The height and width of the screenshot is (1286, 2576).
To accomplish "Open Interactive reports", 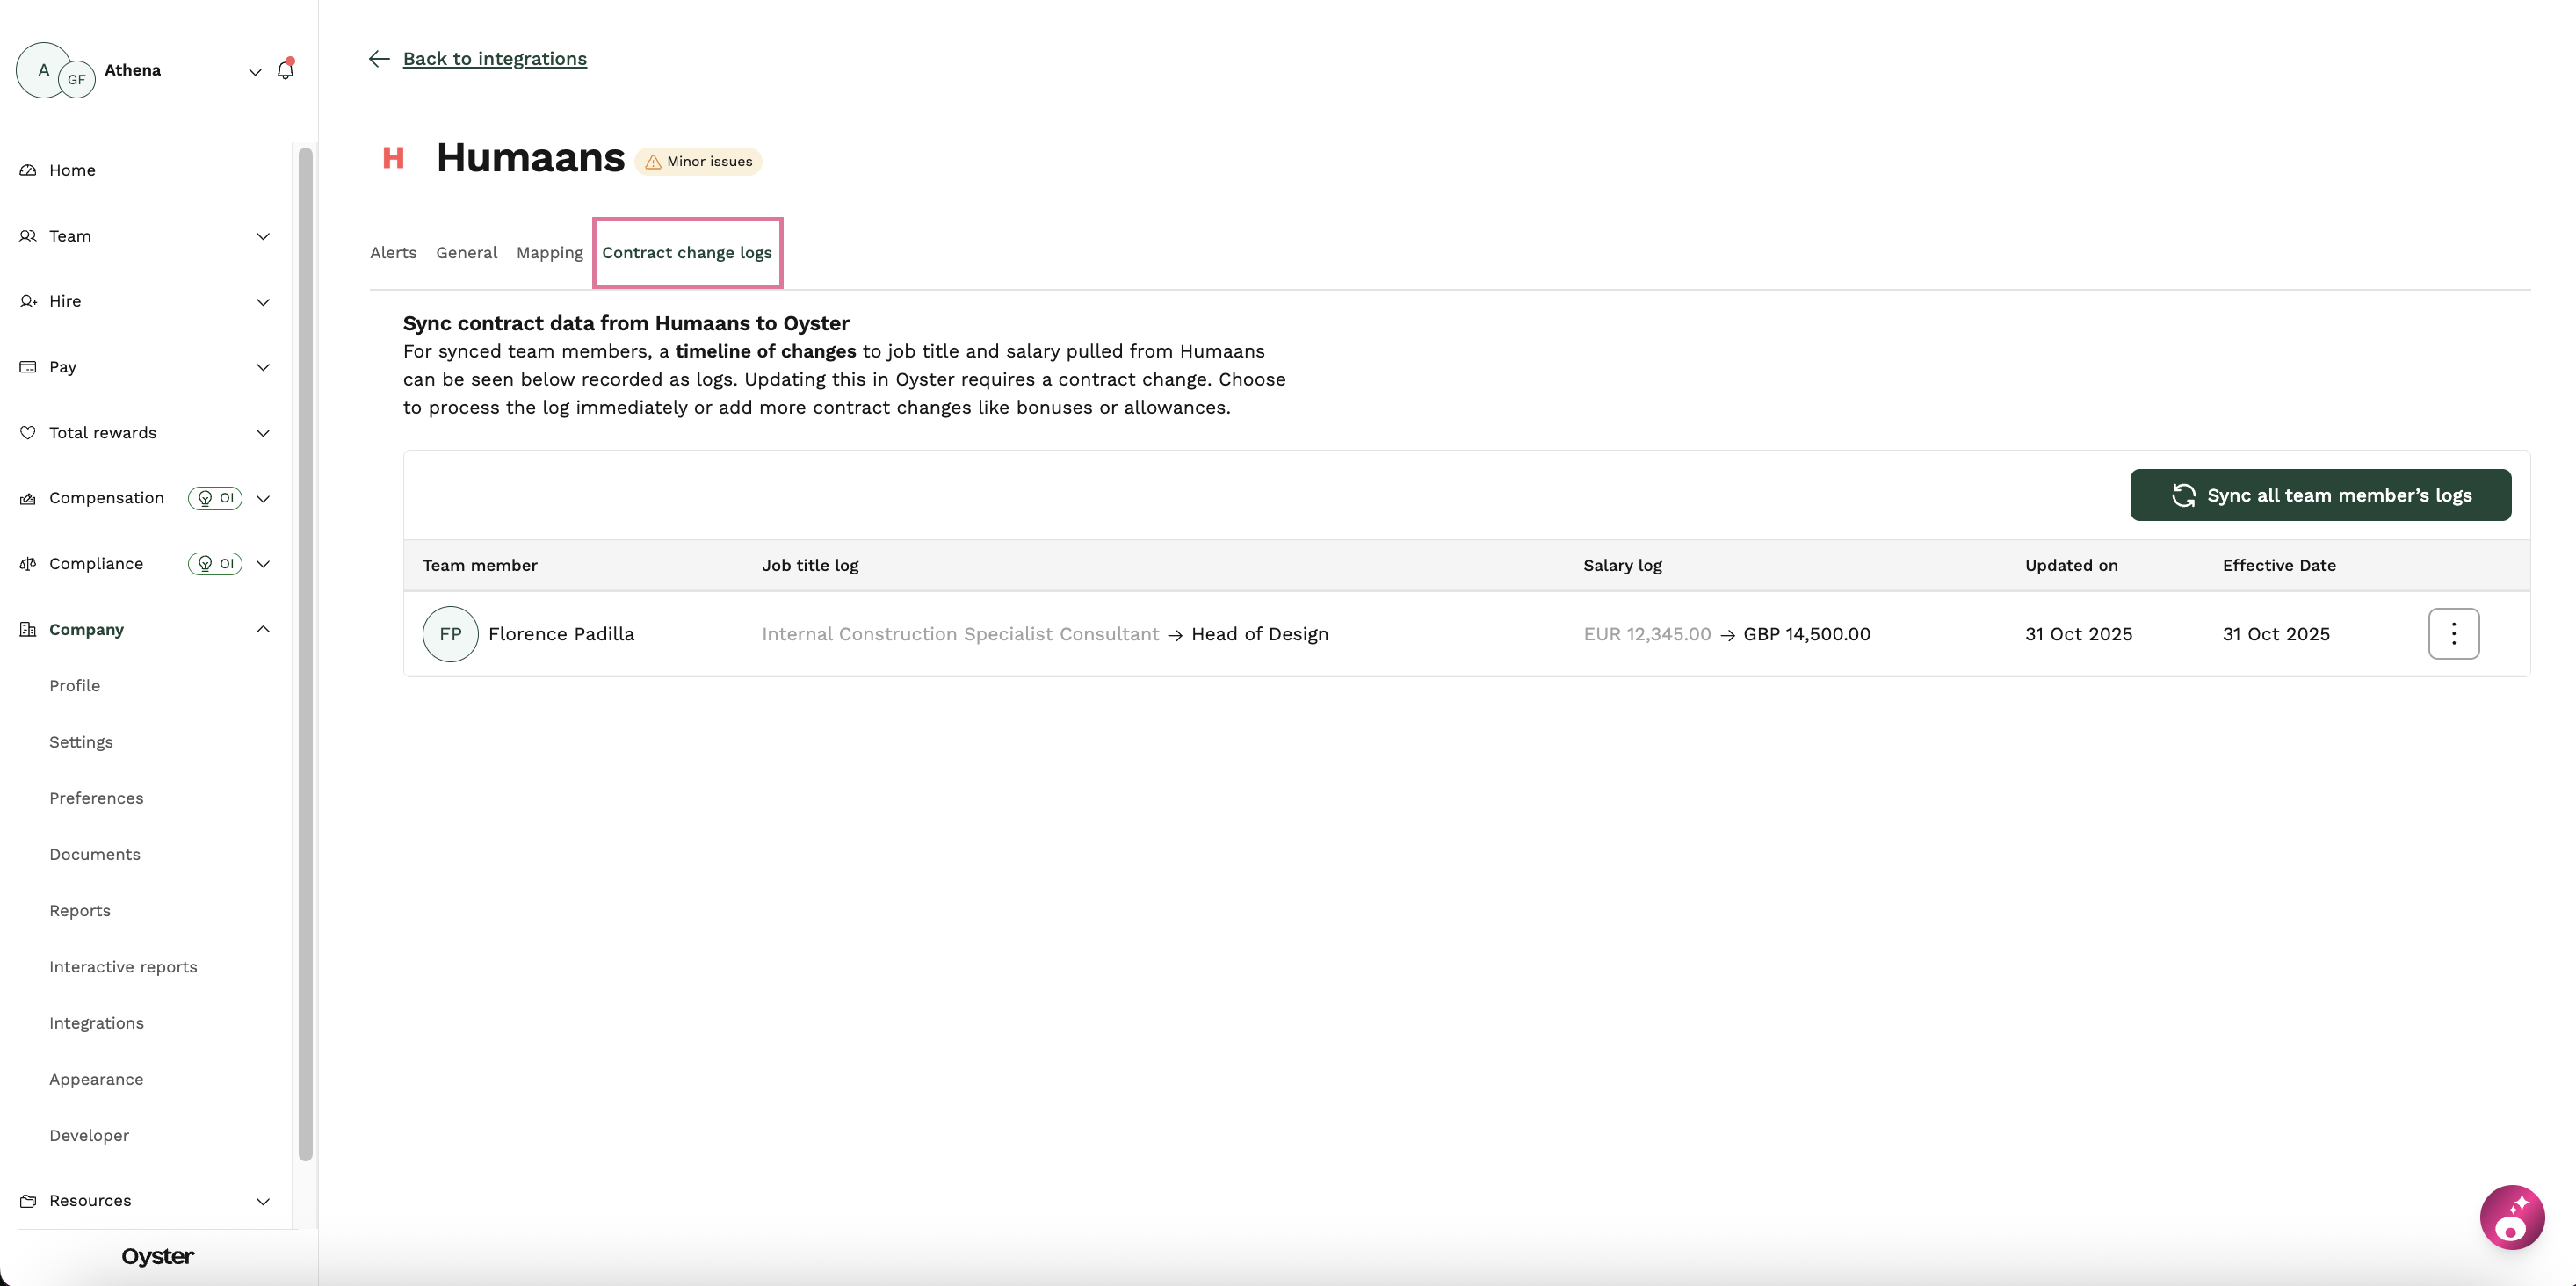I will click(x=123, y=967).
